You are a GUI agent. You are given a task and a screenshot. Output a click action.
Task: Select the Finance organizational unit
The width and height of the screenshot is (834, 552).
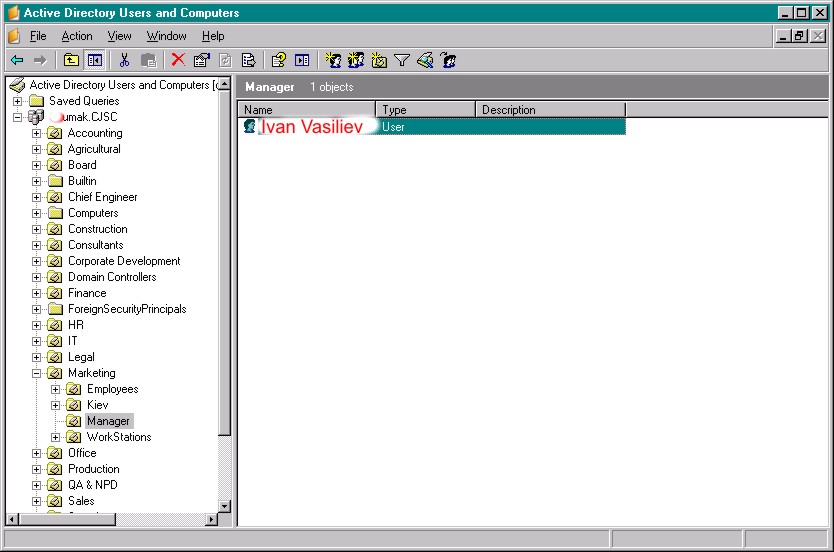point(87,293)
